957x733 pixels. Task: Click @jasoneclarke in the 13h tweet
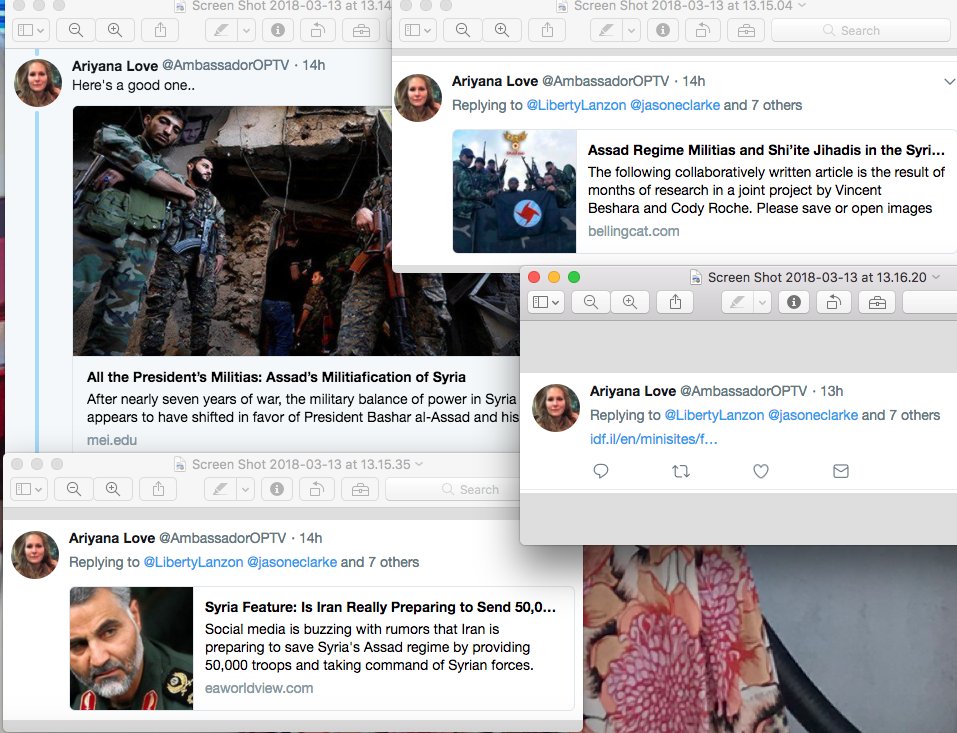pyautogui.click(x=813, y=415)
